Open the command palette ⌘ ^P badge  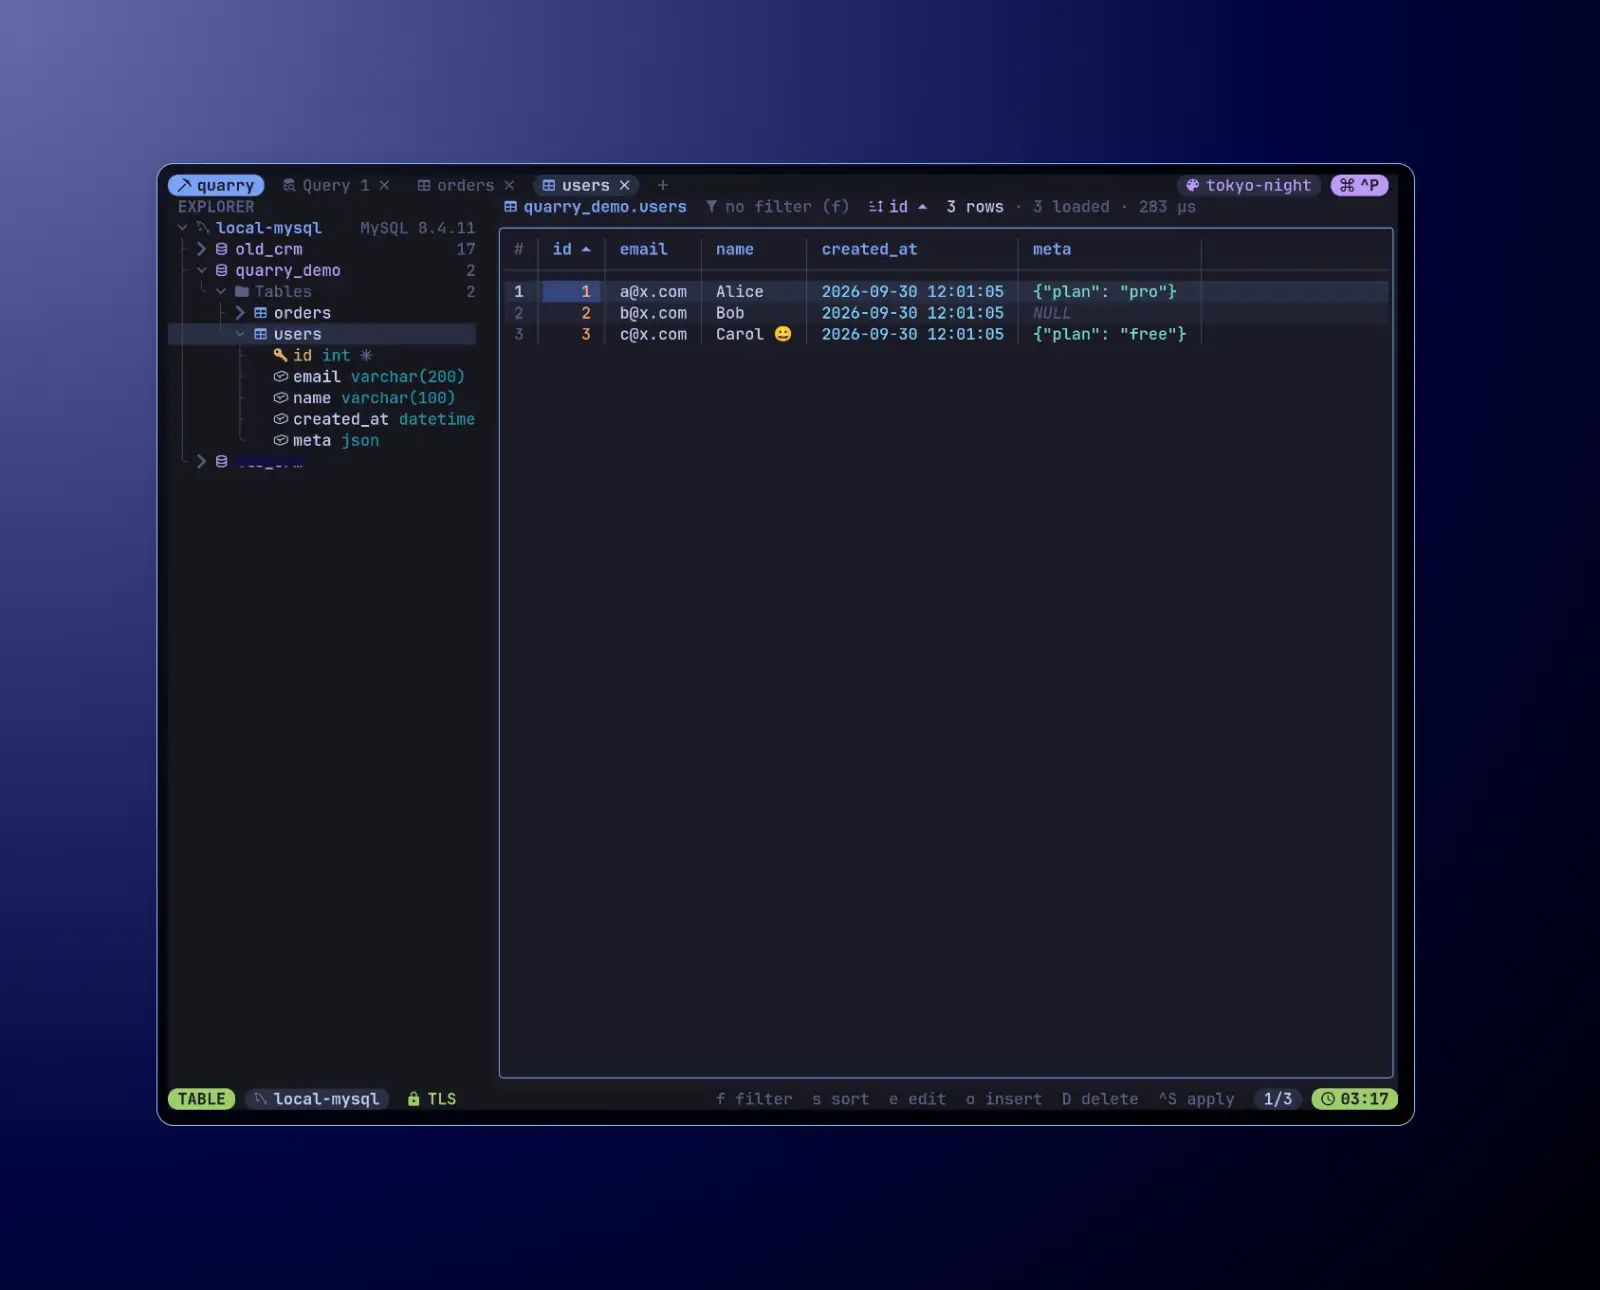click(1359, 185)
